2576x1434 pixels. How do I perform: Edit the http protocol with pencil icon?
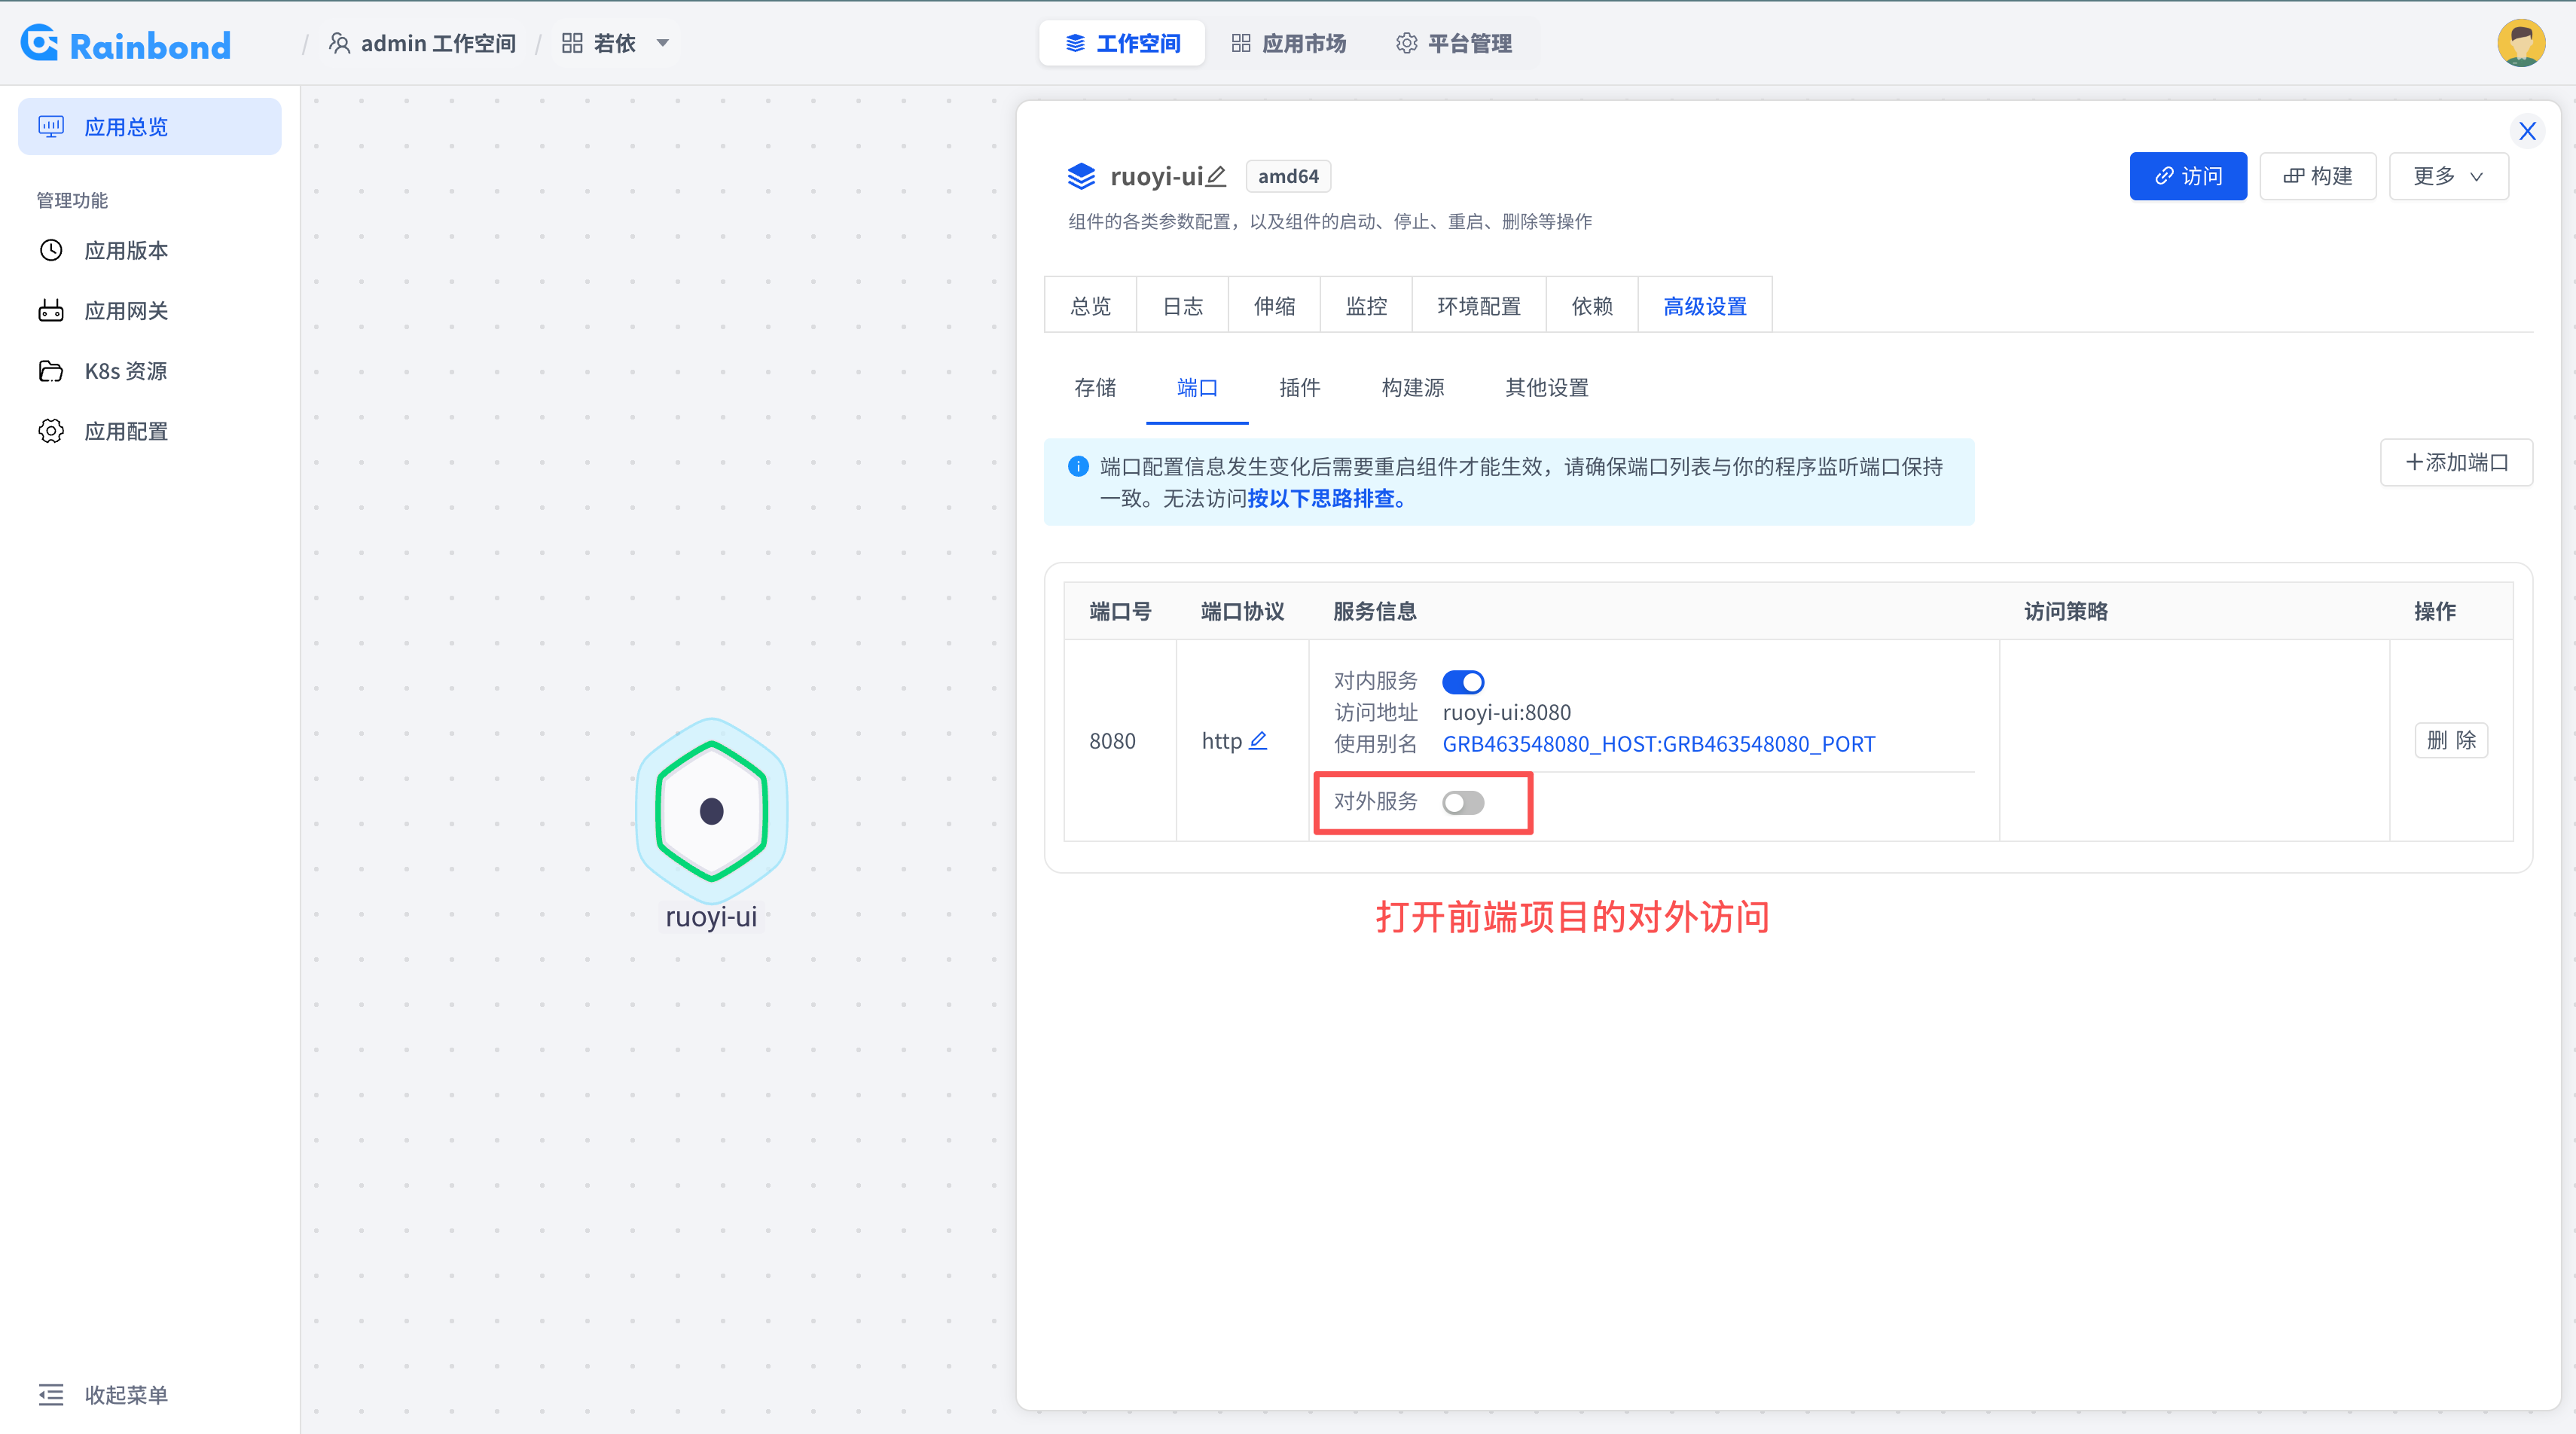click(x=1258, y=740)
